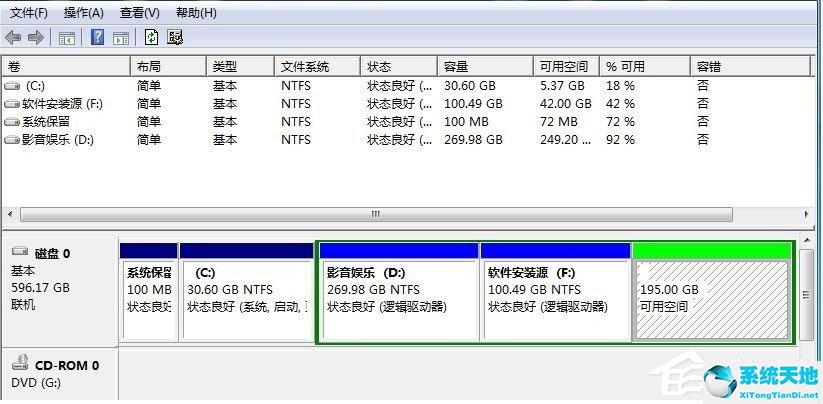The width and height of the screenshot is (823, 404).
Task: Click 269.98 GB capacity cell in volume list
Action: point(473,140)
